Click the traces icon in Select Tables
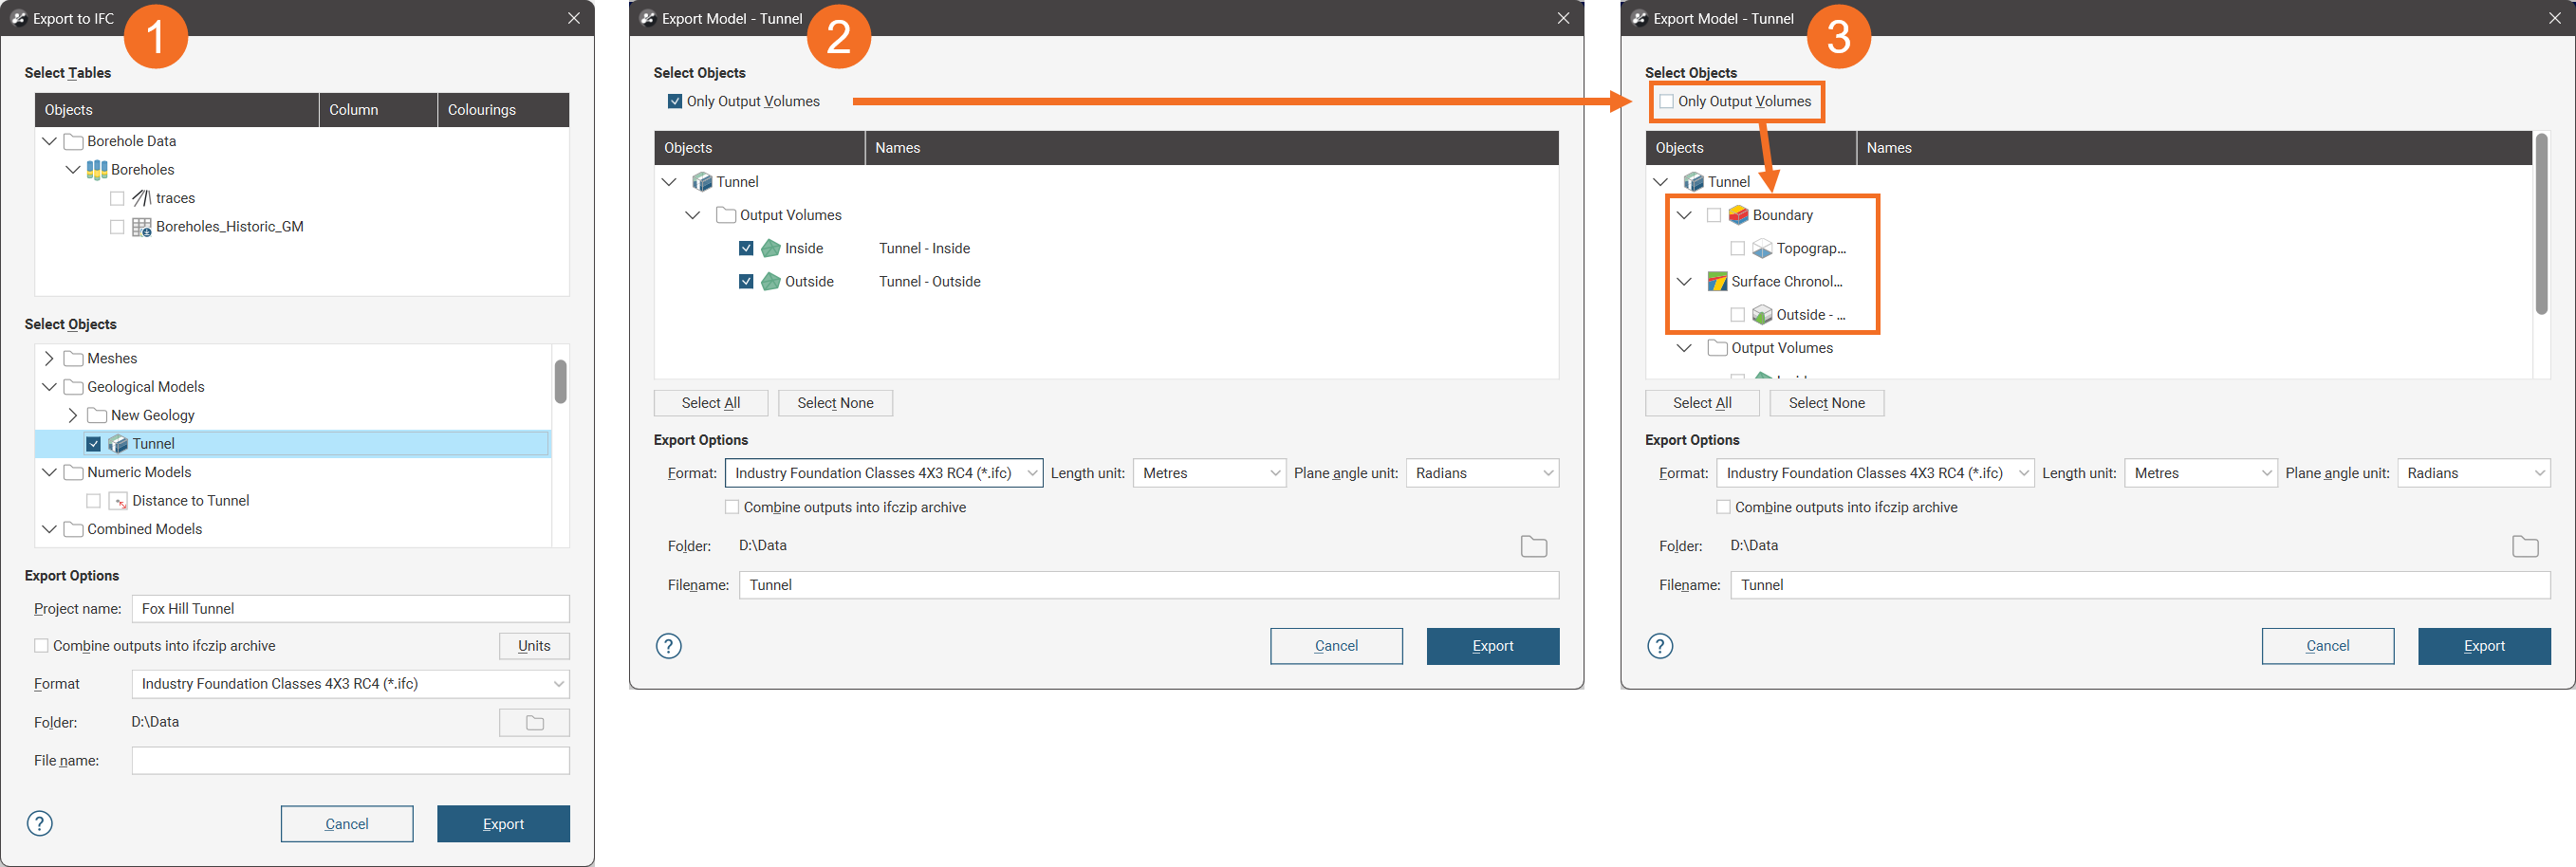This screenshot has width=2576, height=867. (141, 198)
